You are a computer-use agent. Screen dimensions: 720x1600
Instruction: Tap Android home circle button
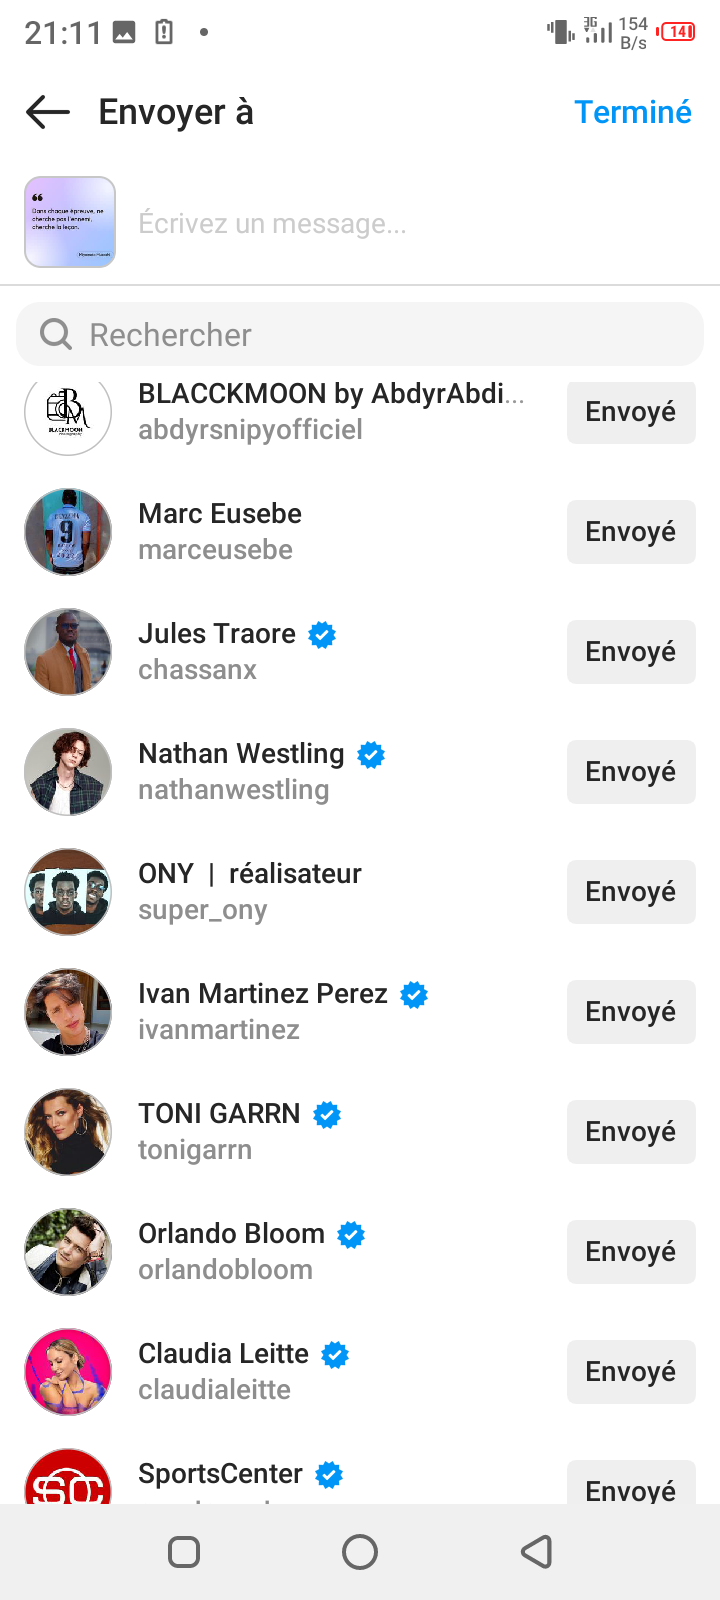click(360, 1552)
